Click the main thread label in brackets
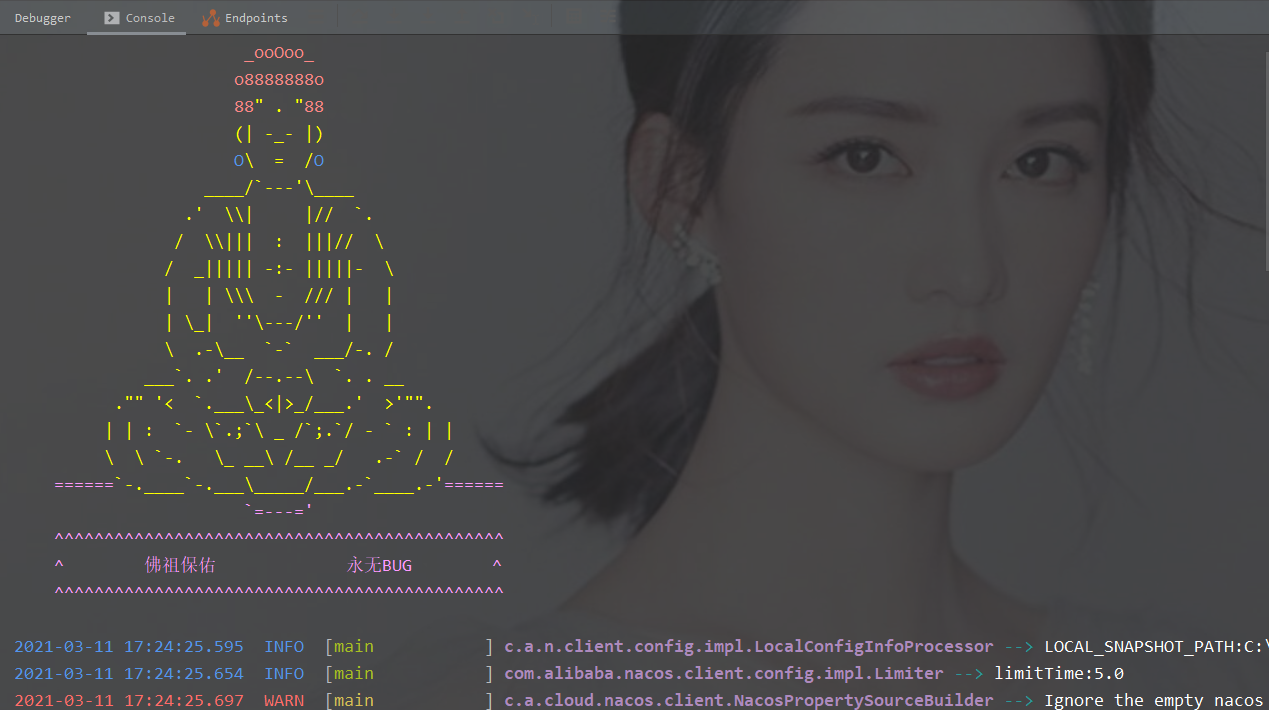Viewport: 1269px width, 710px height. (351, 646)
